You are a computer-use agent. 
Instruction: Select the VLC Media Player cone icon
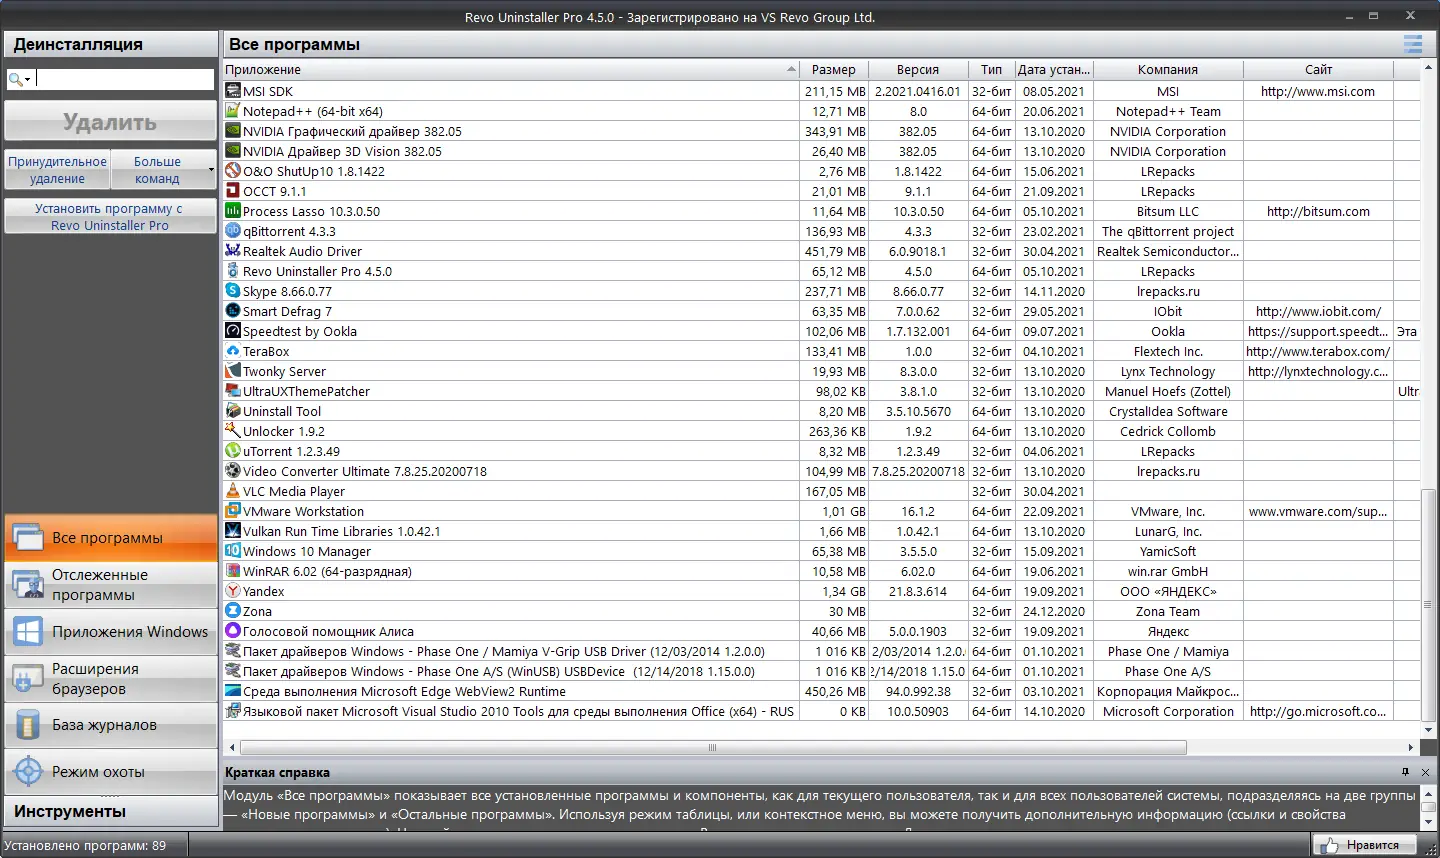pos(233,491)
